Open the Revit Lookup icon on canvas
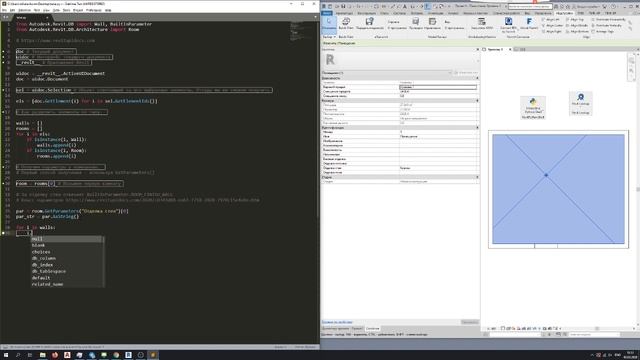Image resolution: width=640 pixels, height=360 pixels. coord(580,103)
